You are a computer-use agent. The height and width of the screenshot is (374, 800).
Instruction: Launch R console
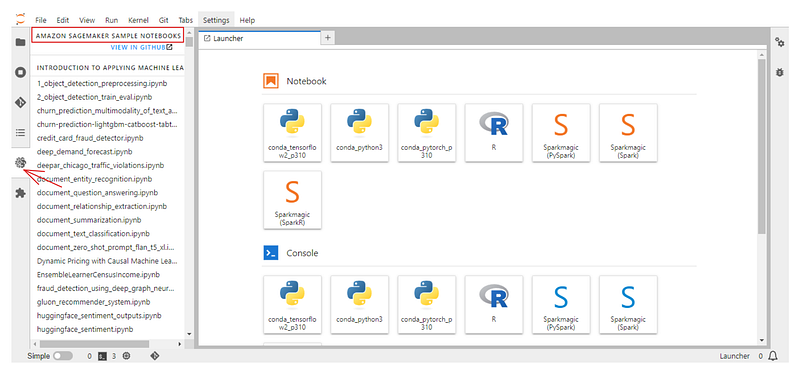pos(494,305)
